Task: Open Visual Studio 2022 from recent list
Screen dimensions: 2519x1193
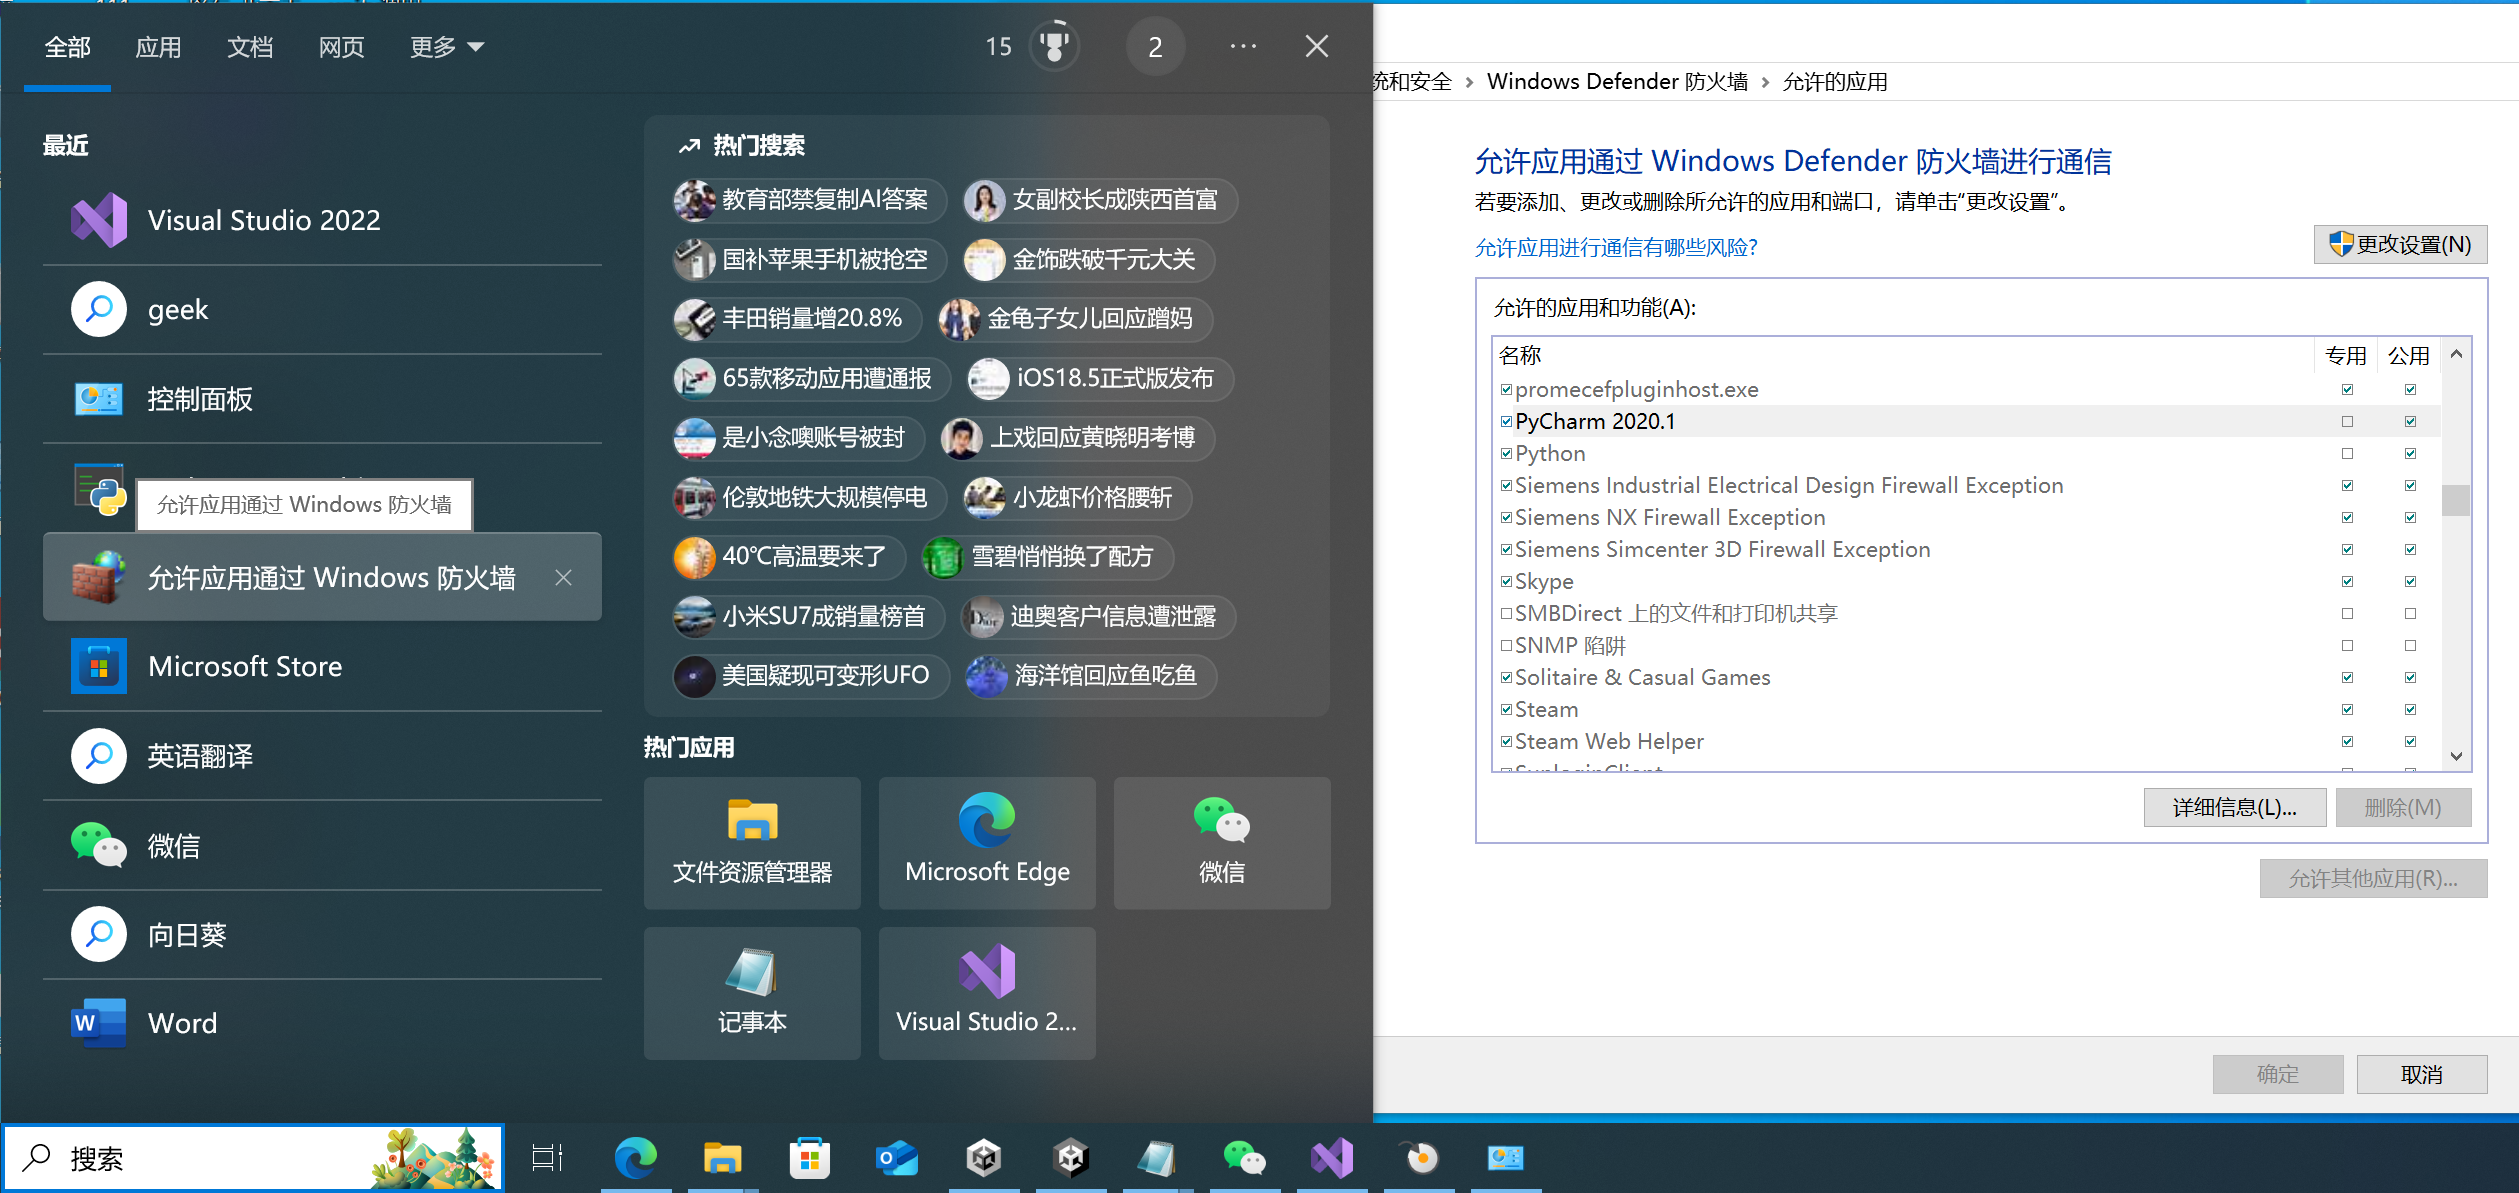Action: [x=264, y=220]
